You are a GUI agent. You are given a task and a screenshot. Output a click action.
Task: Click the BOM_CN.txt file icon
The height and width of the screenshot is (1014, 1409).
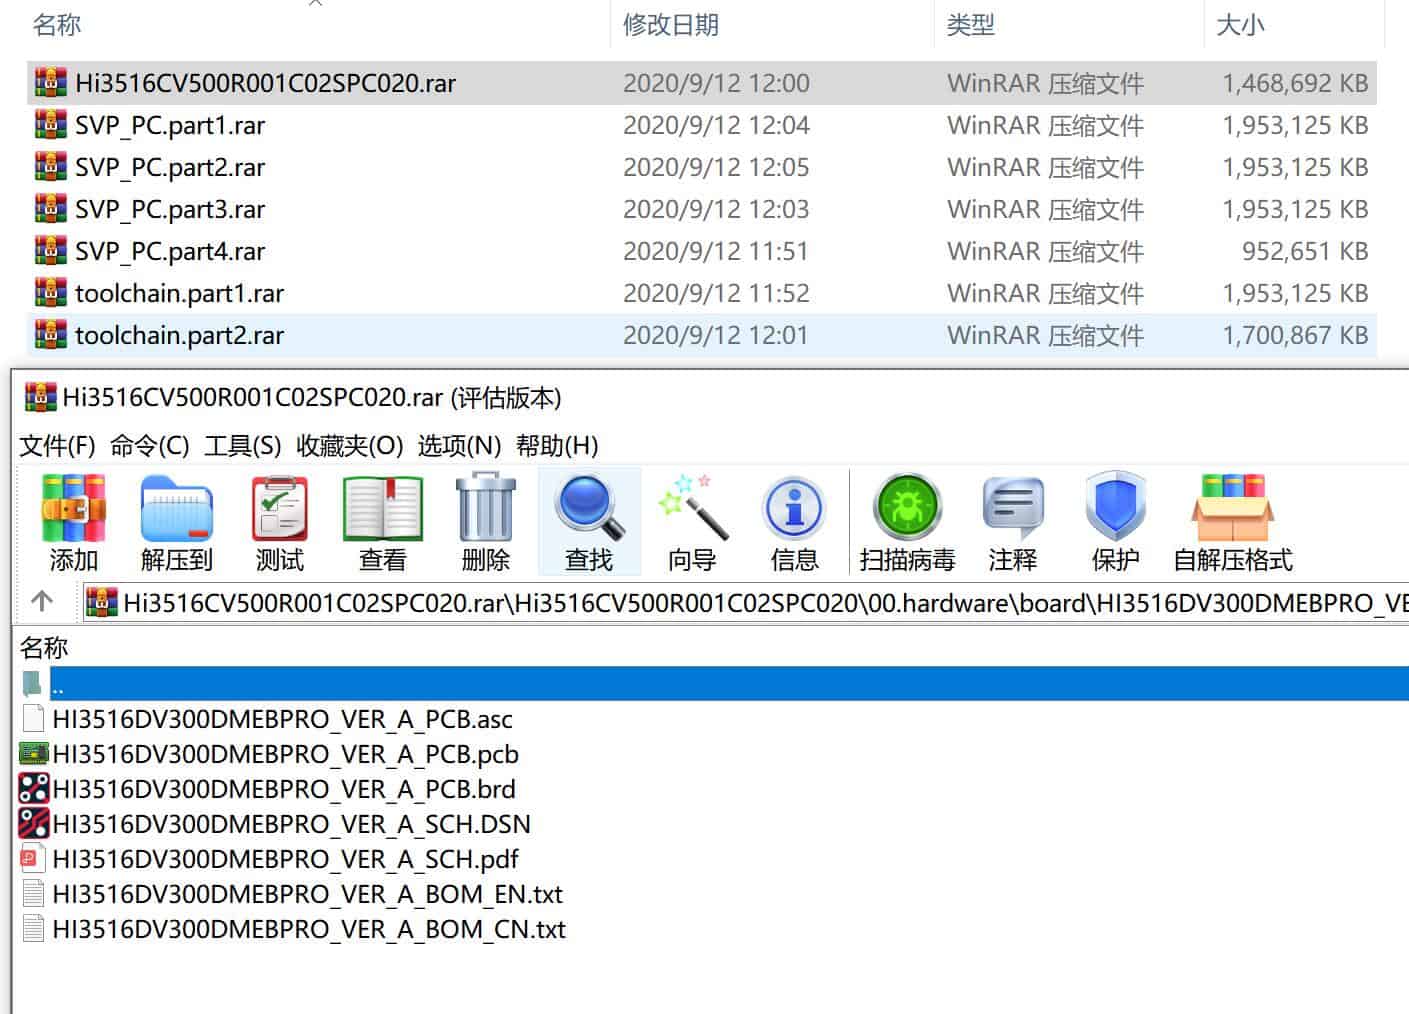33,929
